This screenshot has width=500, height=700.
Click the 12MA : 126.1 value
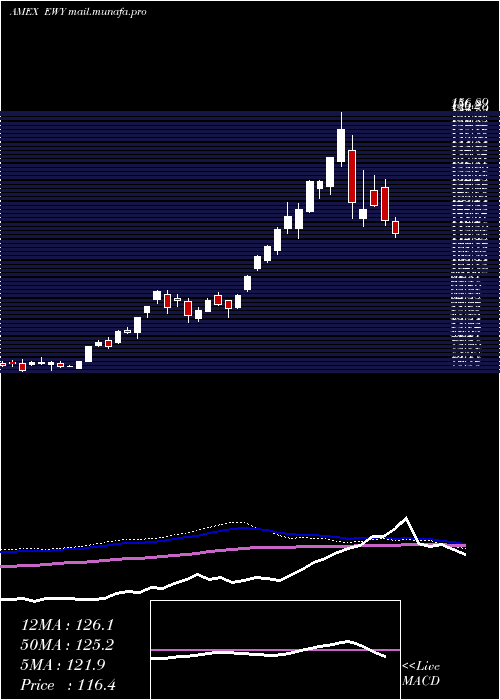[x=67, y=625]
